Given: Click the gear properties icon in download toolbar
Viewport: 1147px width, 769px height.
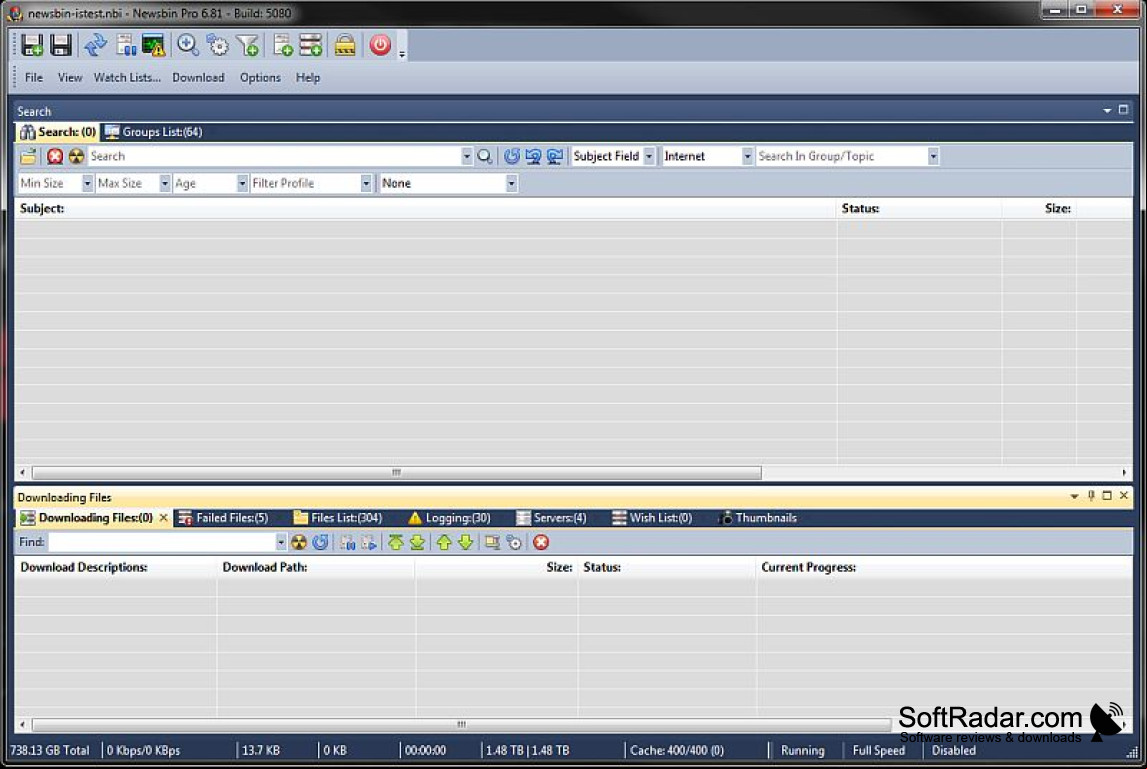Looking at the screenshot, I should click(514, 542).
